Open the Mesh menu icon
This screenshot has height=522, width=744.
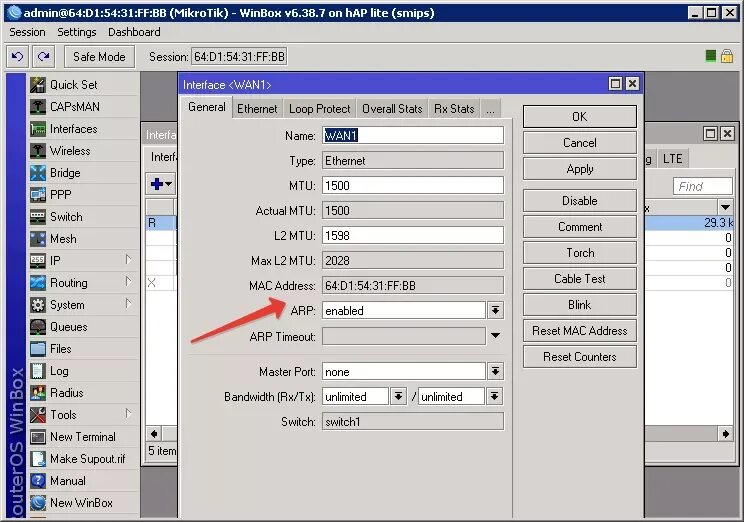(38, 239)
